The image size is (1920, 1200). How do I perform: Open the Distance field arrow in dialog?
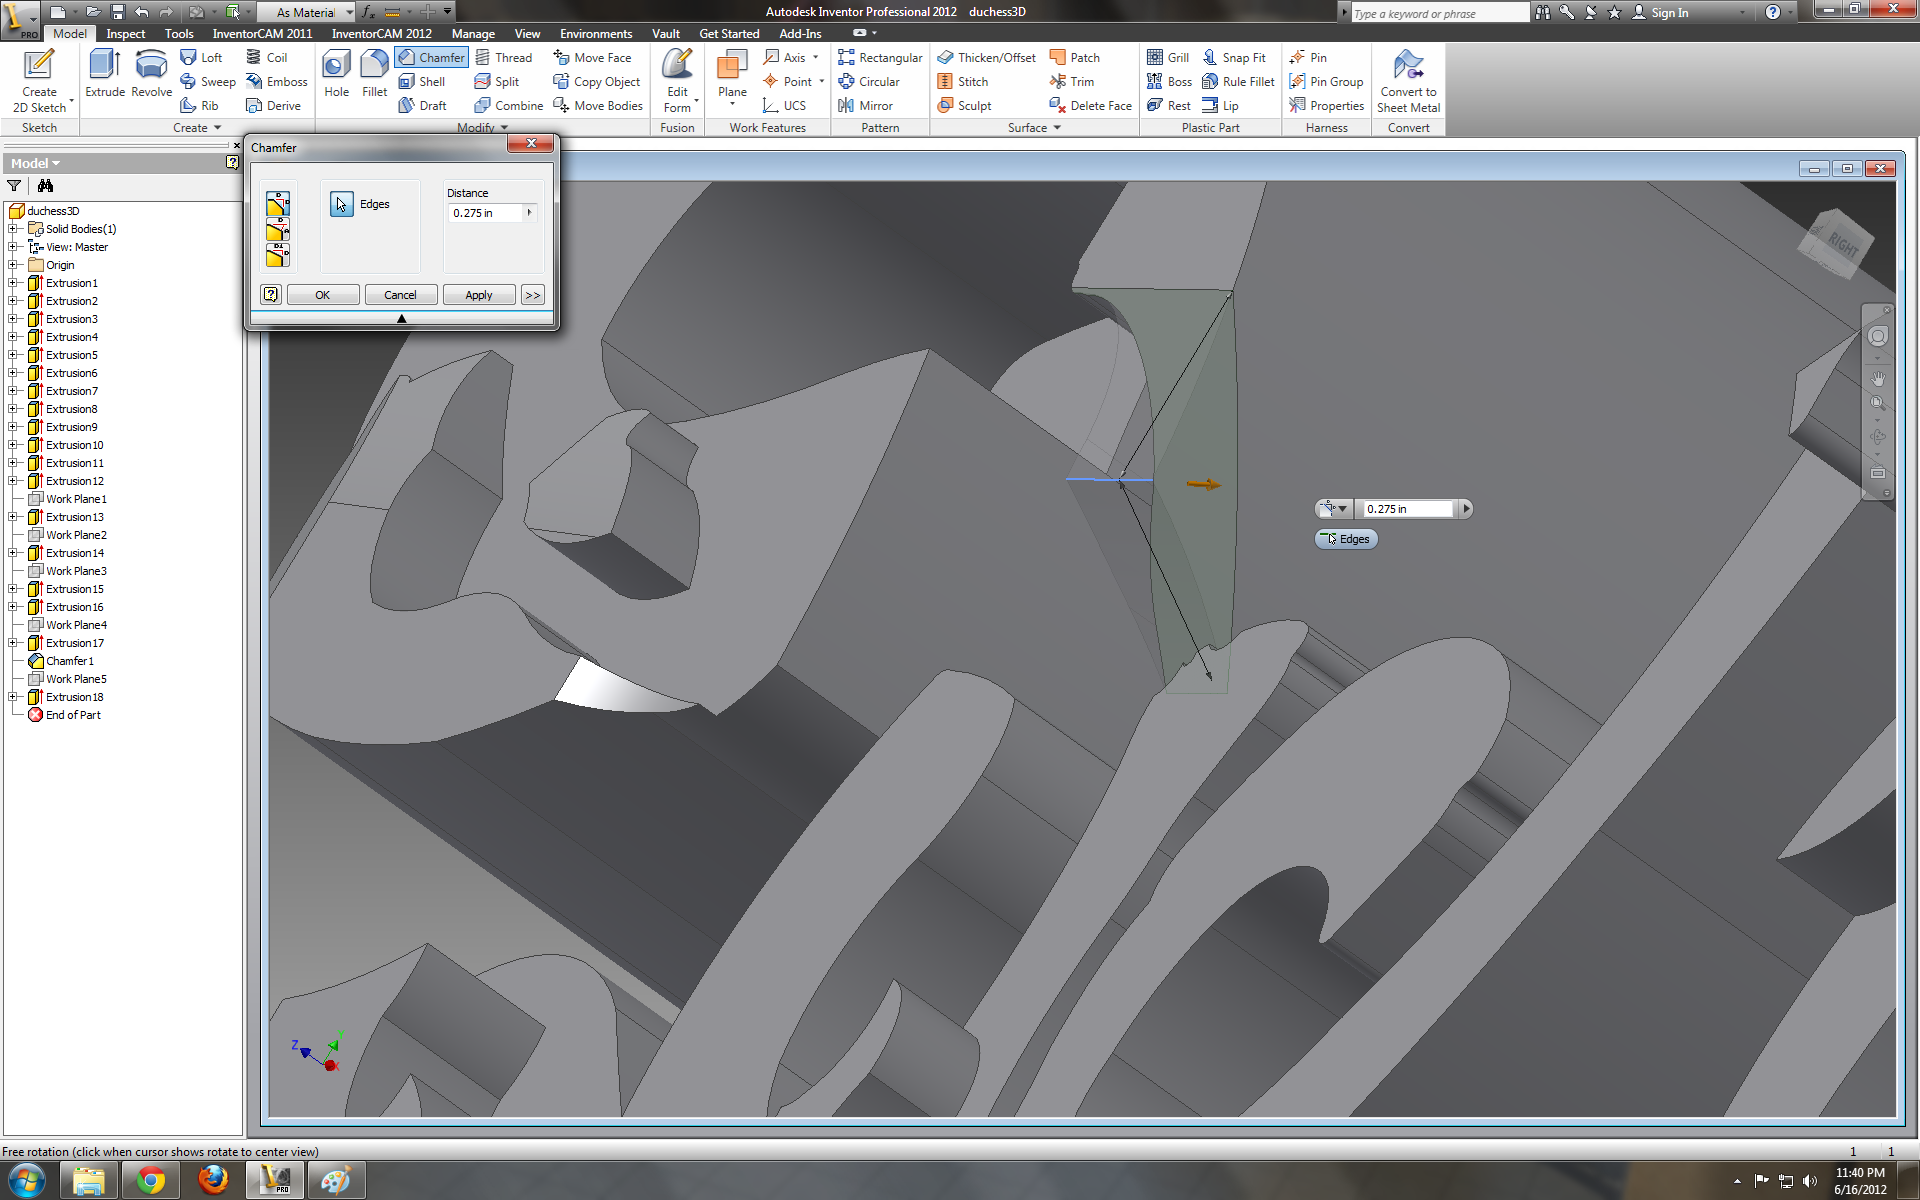pos(529,213)
